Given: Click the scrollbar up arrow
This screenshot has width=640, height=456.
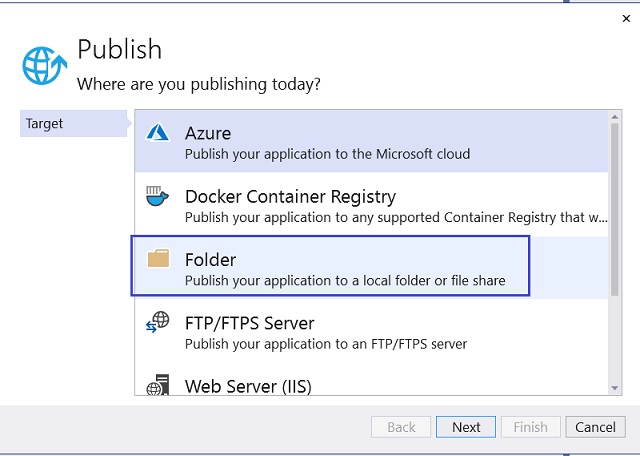Looking at the screenshot, I should (x=615, y=117).
